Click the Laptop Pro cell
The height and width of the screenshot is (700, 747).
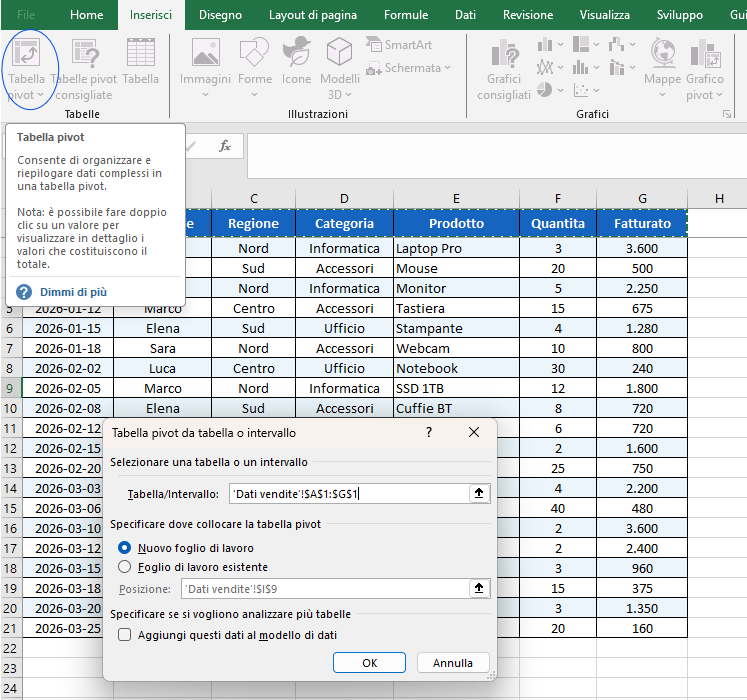pos(456,248)
